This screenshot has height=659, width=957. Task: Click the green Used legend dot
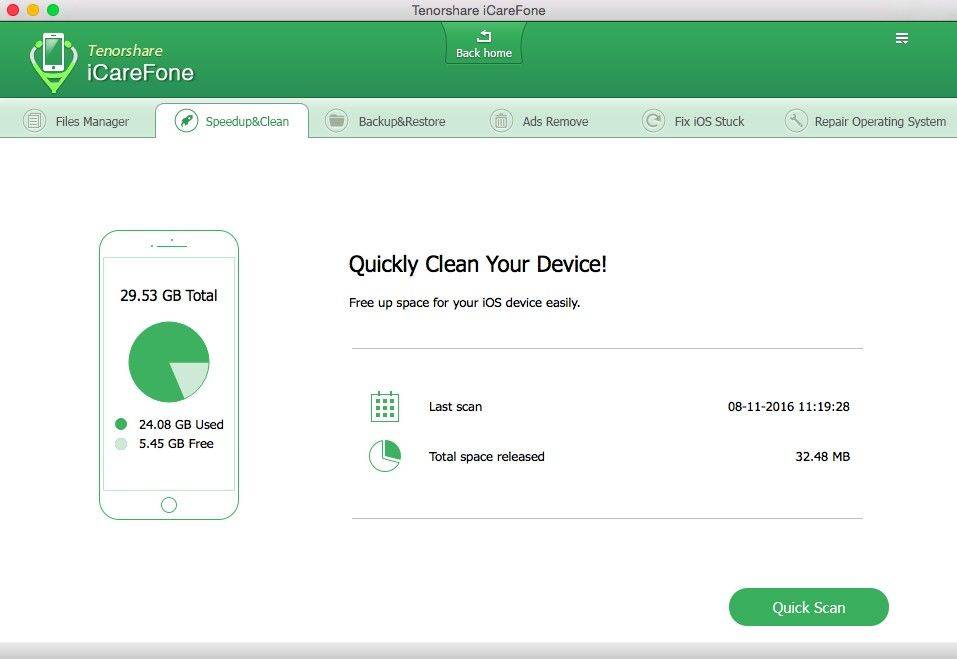coord(121,424)
